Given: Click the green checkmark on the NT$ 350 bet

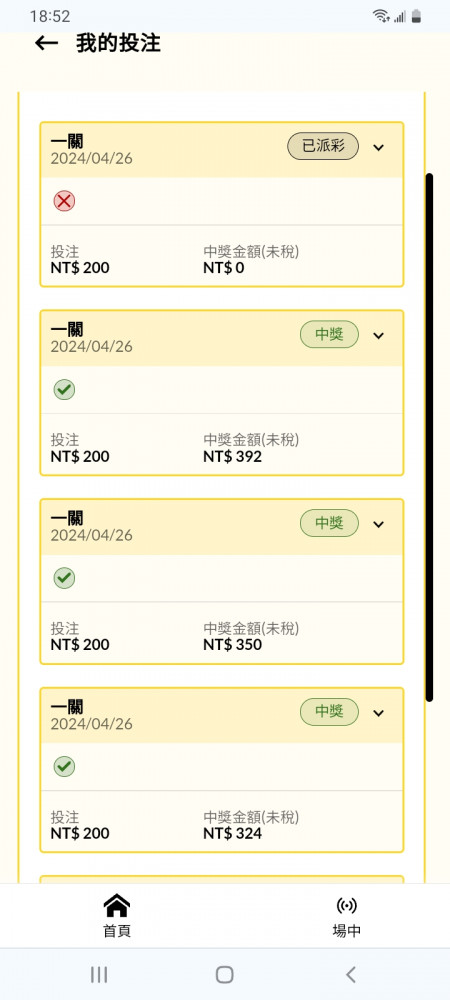Looking at the screenshot, I should (64, 578).
